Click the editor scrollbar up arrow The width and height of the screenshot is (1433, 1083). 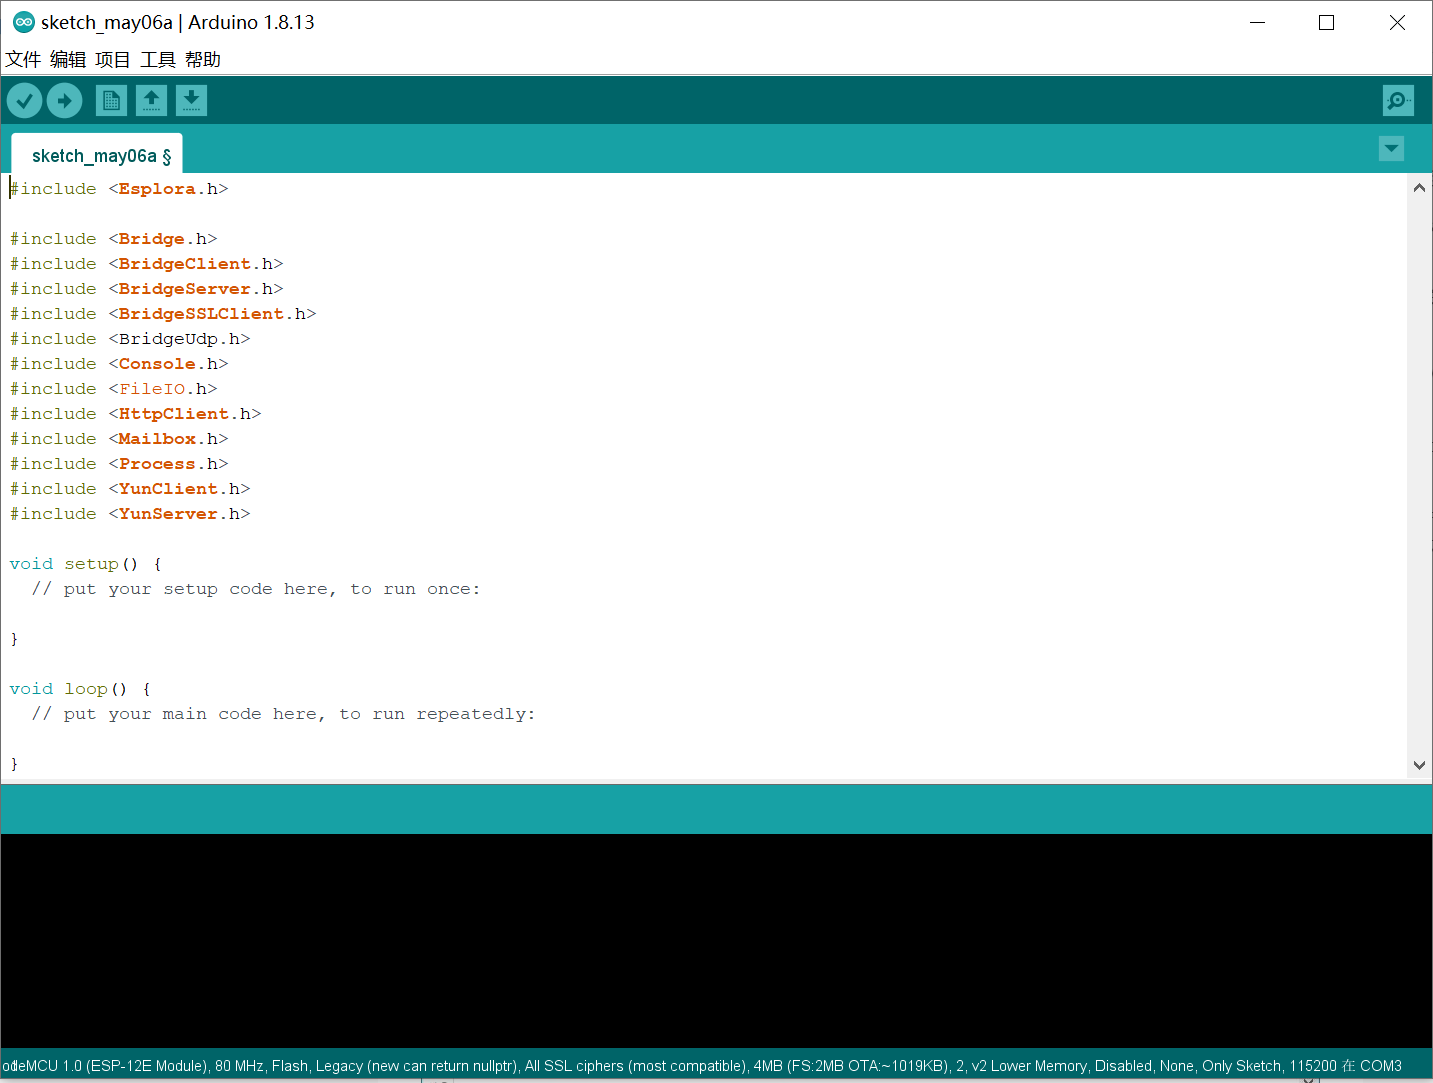(1419, 187)
